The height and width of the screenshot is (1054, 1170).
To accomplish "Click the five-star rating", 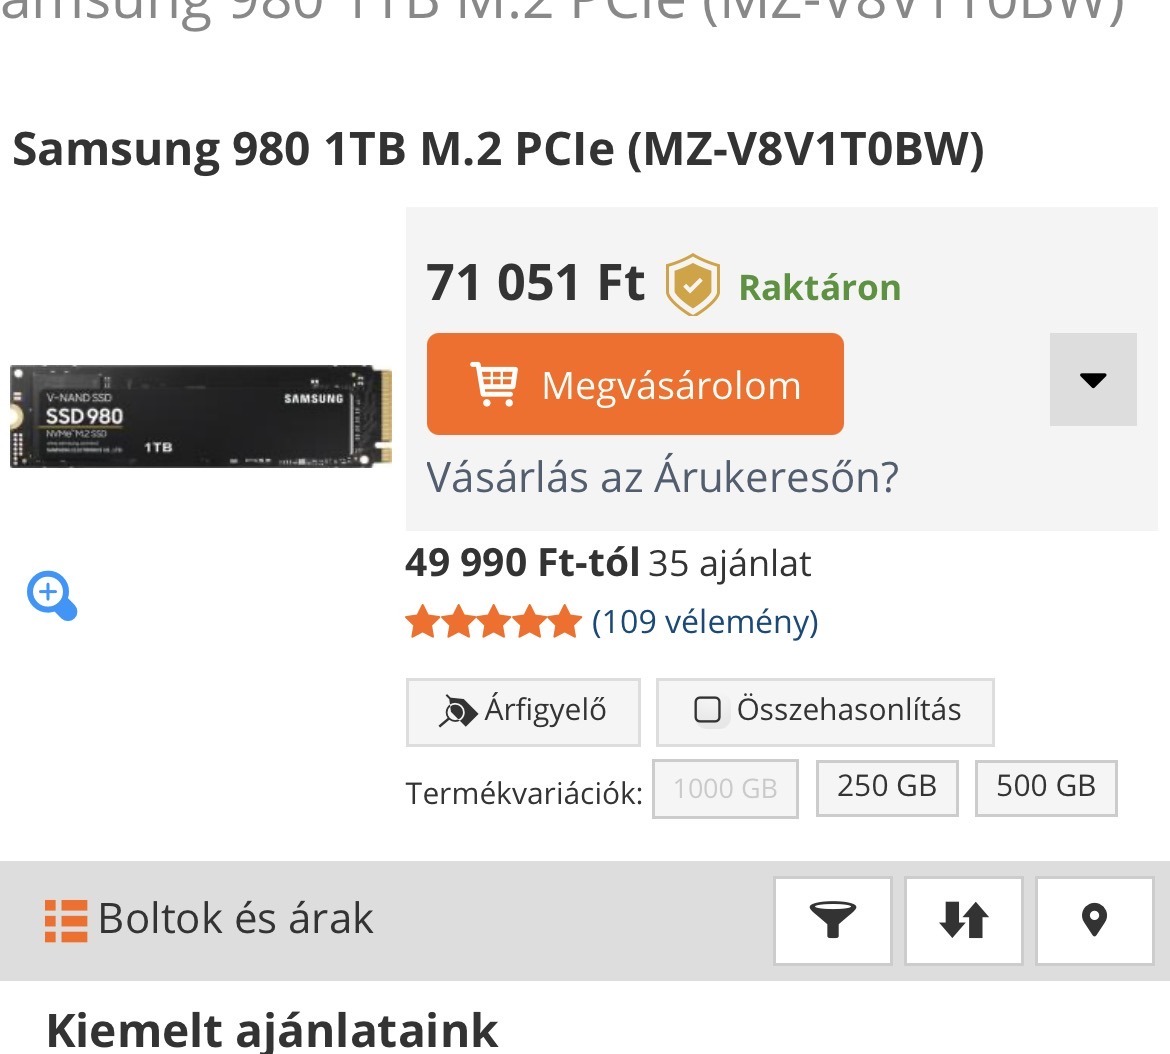I will point(493,622).
